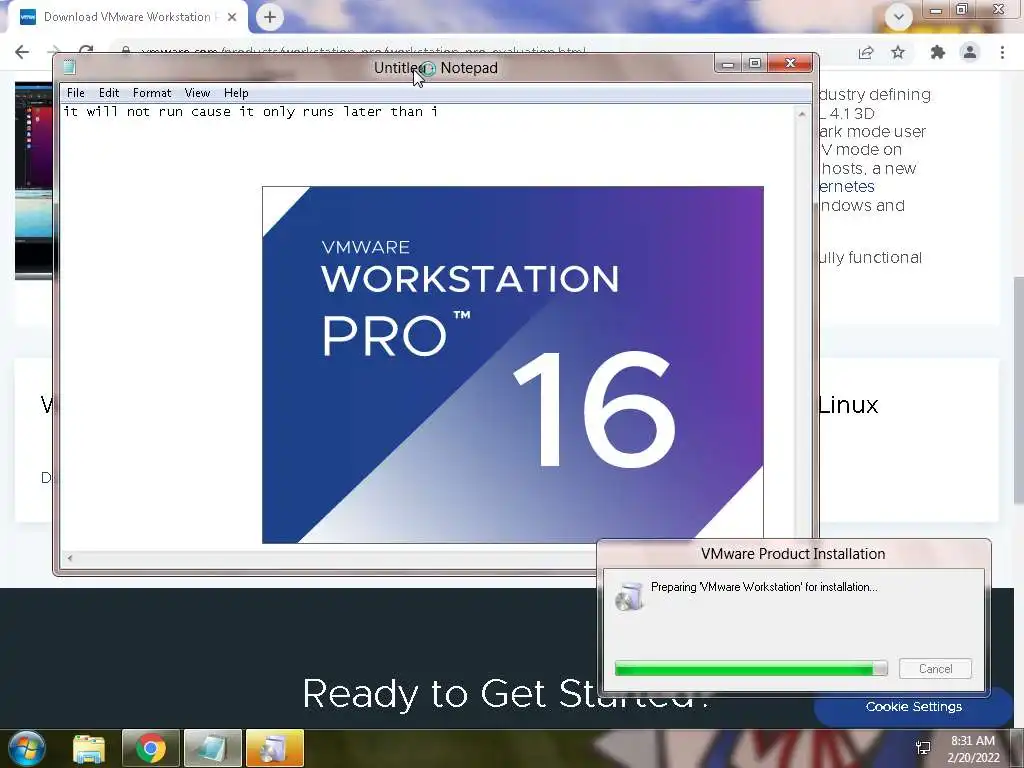Click the installer disc icon in the dialog
The width and height of the screenshot is (1024, 768).
(x=630, y=596)
